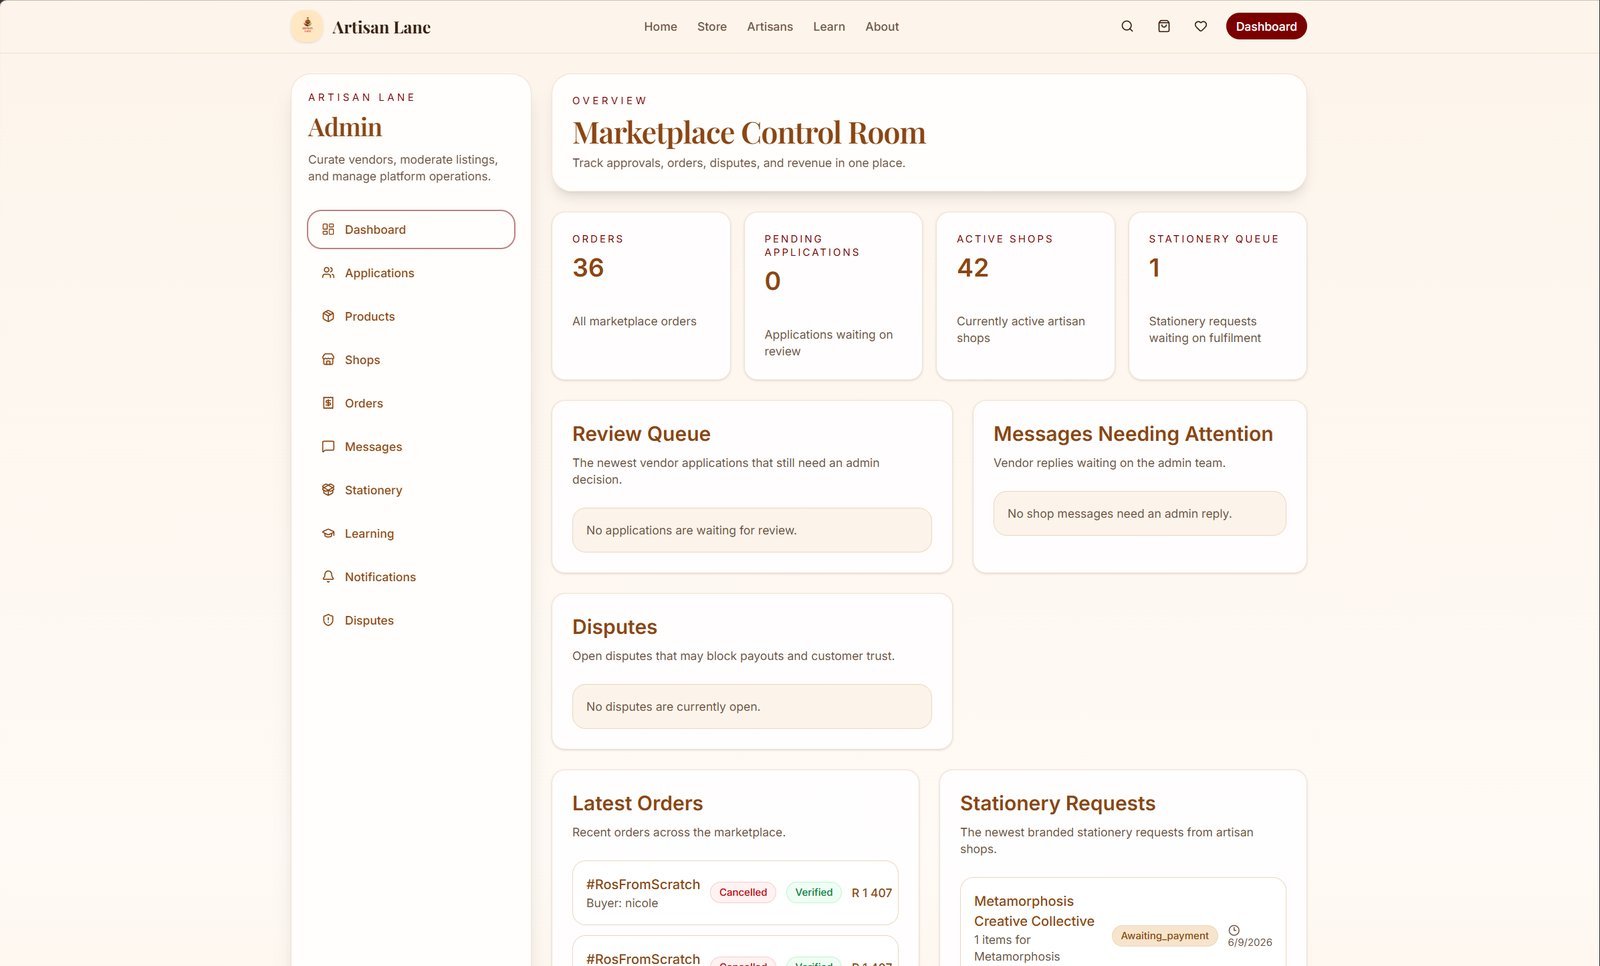This screenshot has height=966, width=1600.
Task: Open the wishlist heart icon
Action: 1201,27
